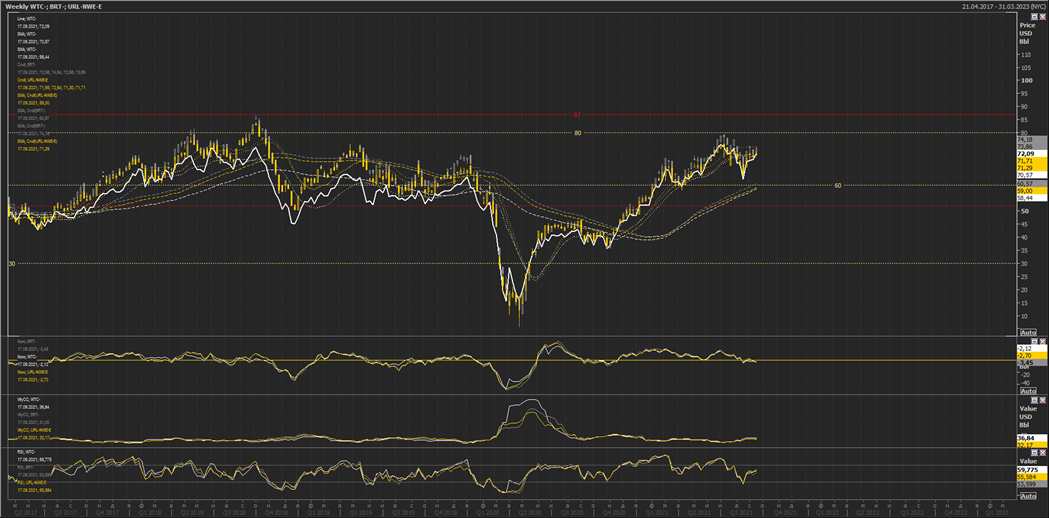The height and width of the screenshot is (518, 1049).
Task: Minimize the RSI indicator panel
Action: pos(1034,452)
